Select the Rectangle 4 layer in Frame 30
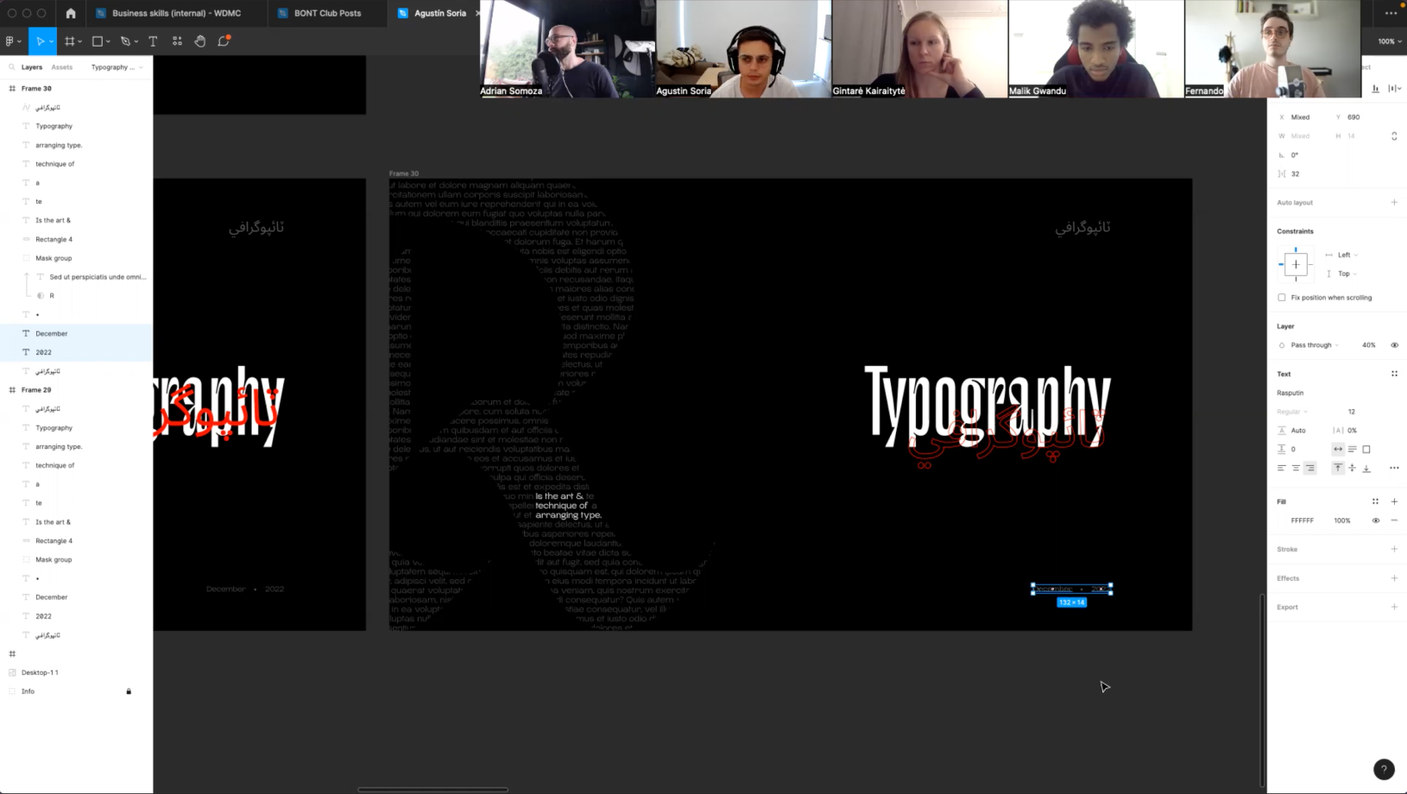Image resolution: width=1407 pixels, height=794 pixels. coord(54,239)
